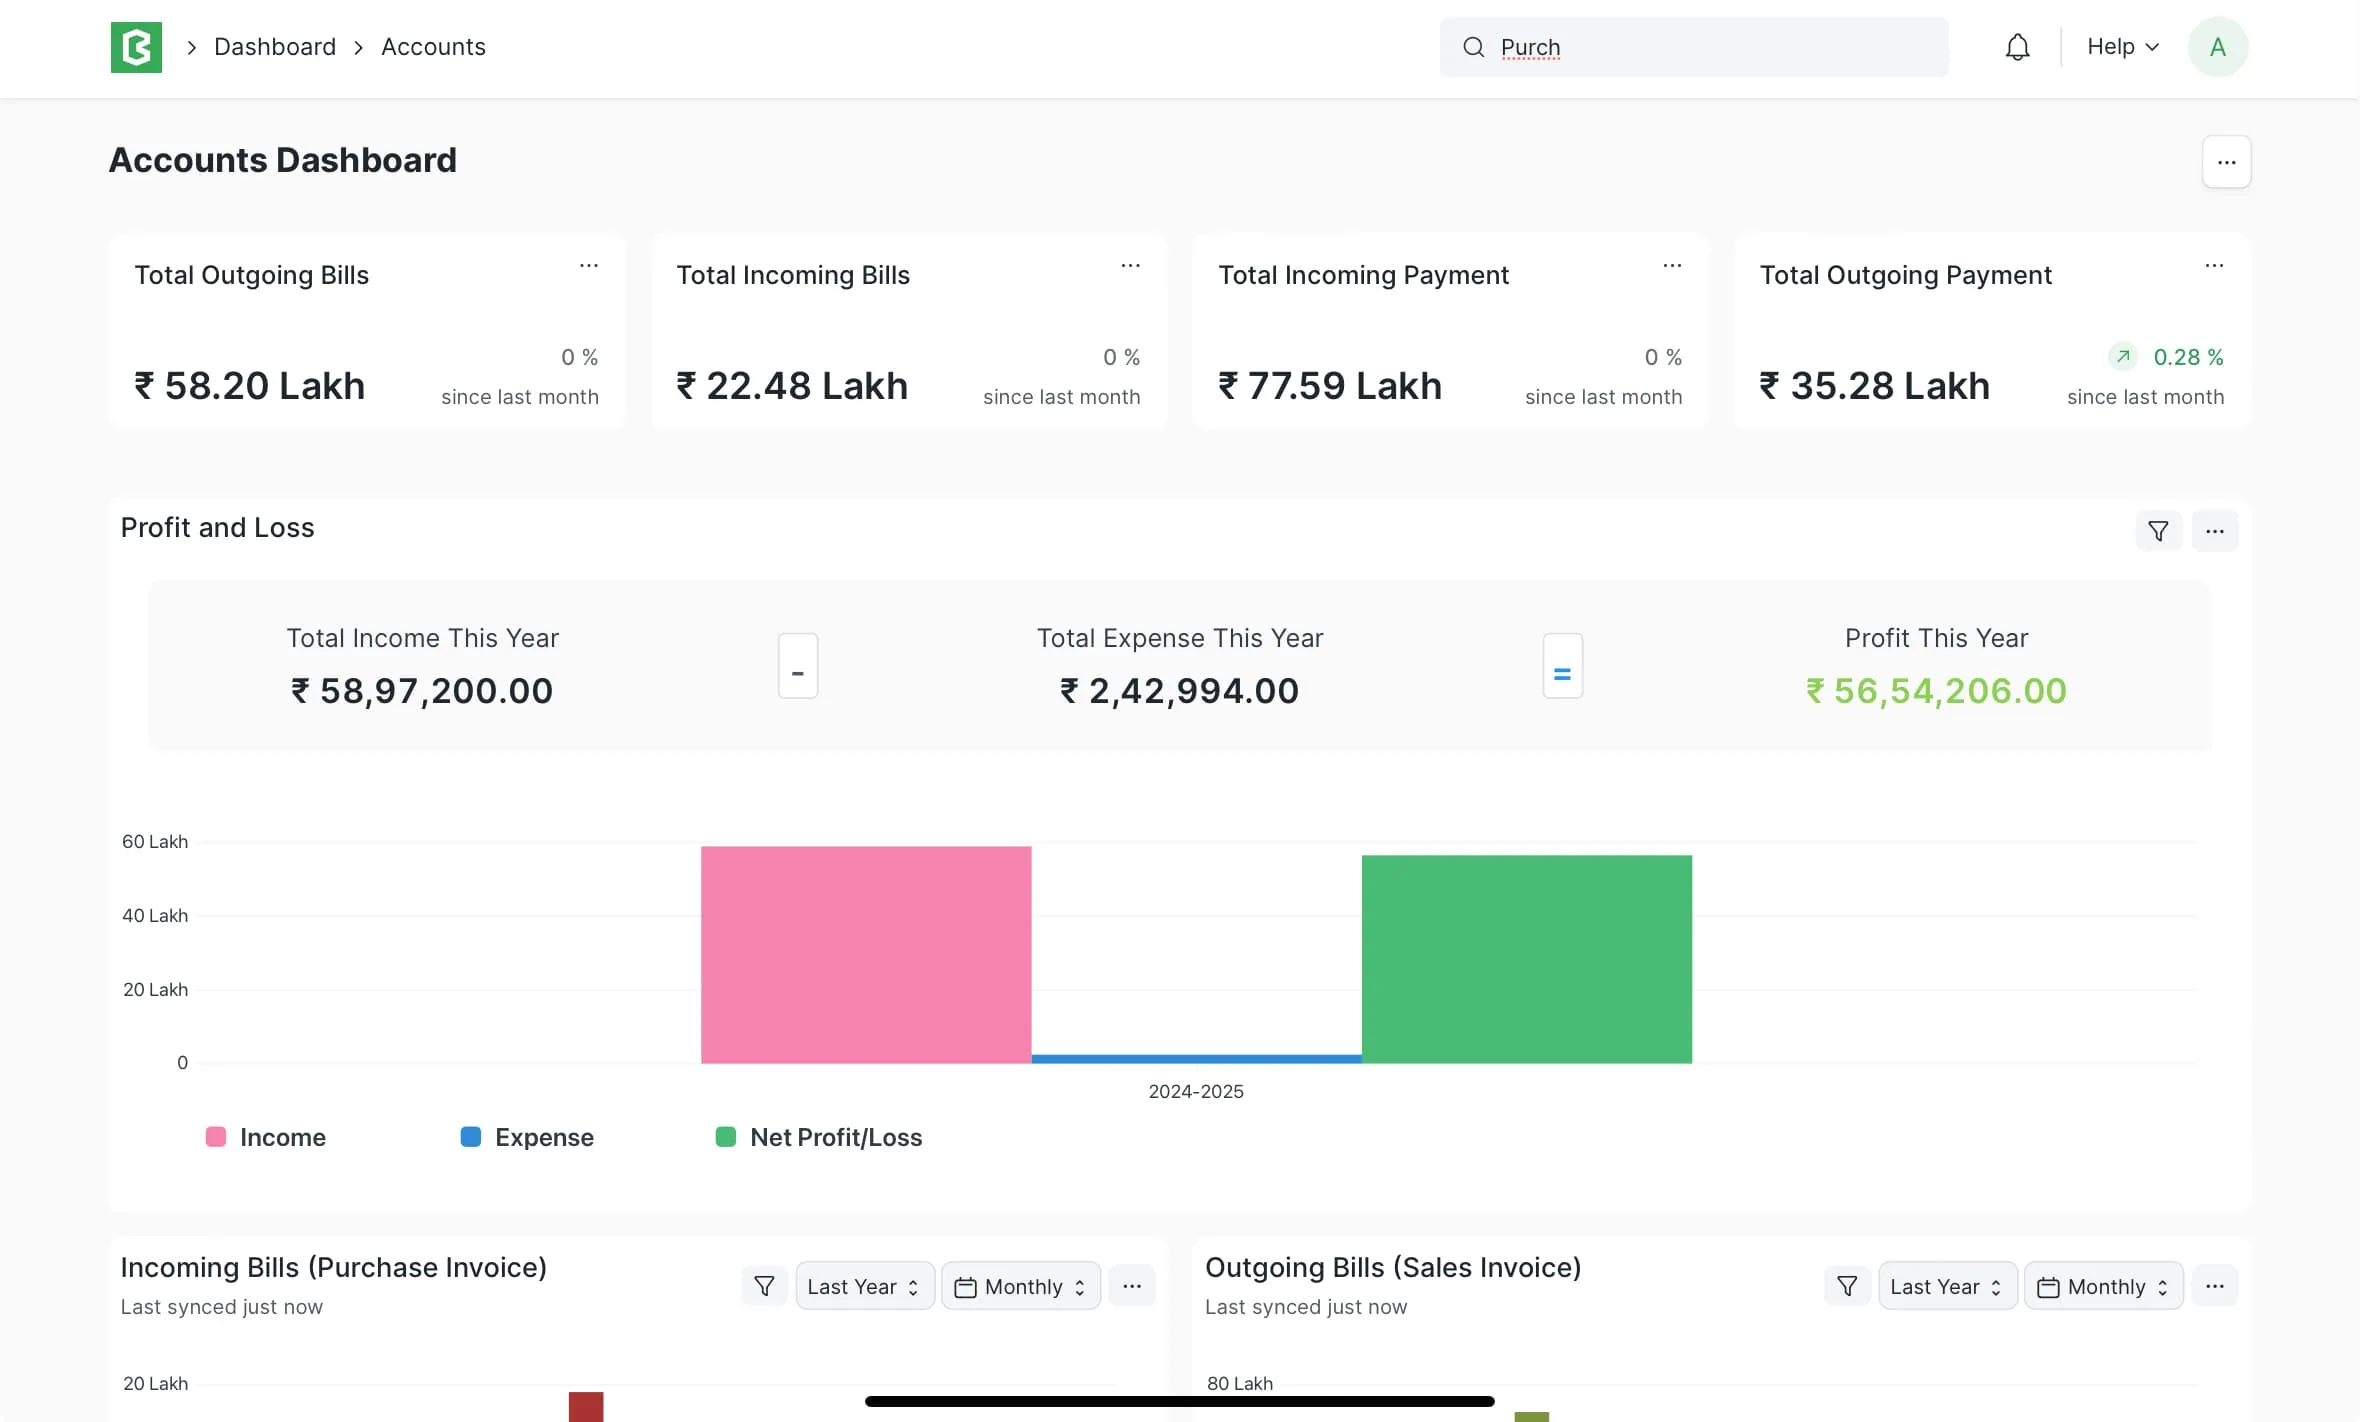
Task: Open Accounts Dashboard ellipsis menu
Action: pyautogui.click(x=2226, y=162)
